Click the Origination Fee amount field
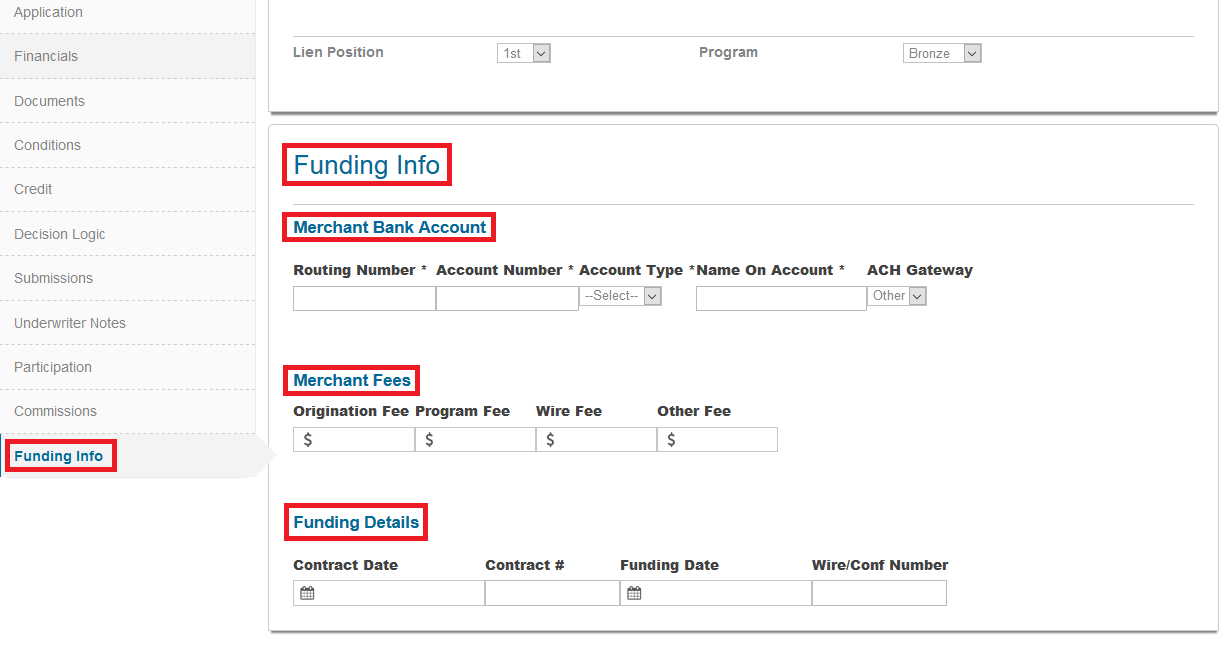This screenshot has height=654, width=1232. (x=354, y=440)
